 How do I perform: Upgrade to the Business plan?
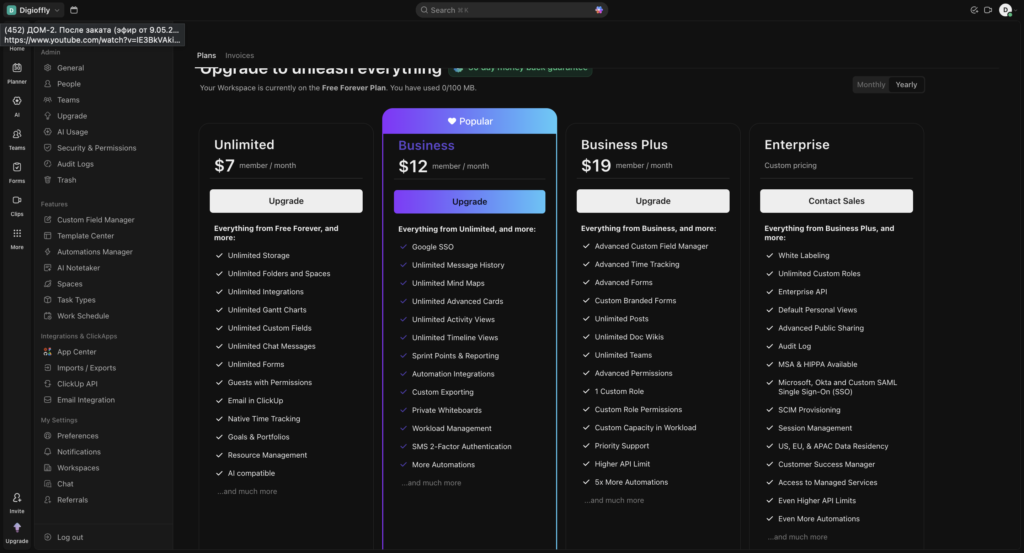(x=470, y=202)
